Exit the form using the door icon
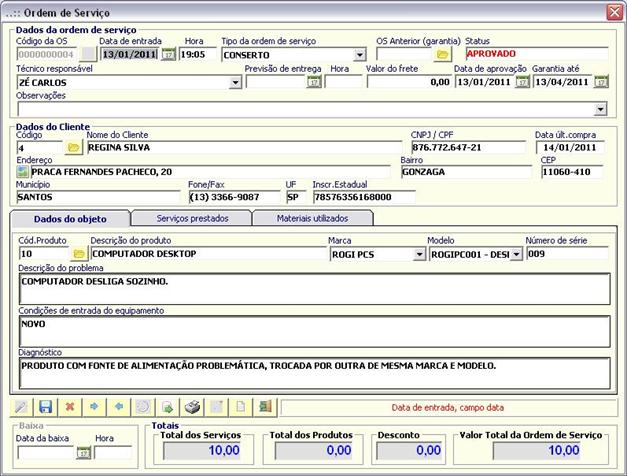627x476 pixels. click(x=265, y=407)
